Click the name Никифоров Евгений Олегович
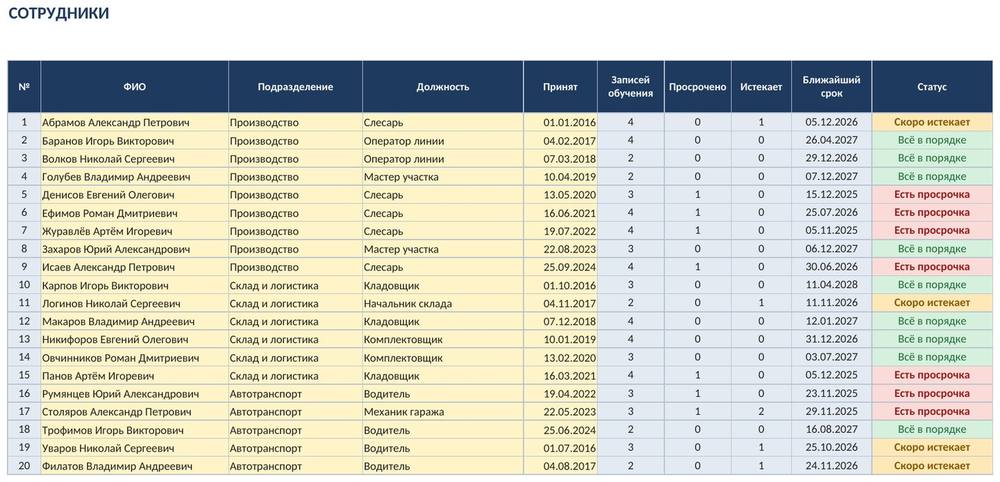The height and width of the screenshot is (482, 1000). tap(116, 339)
